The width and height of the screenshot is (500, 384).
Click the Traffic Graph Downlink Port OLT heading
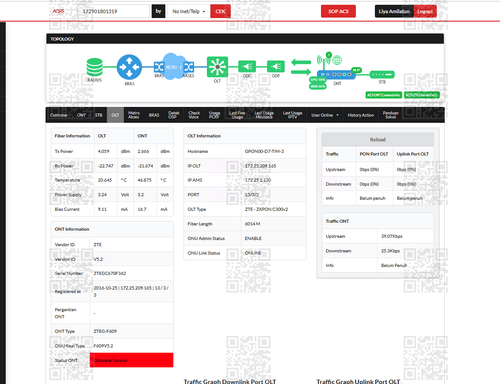coord(230,381)
